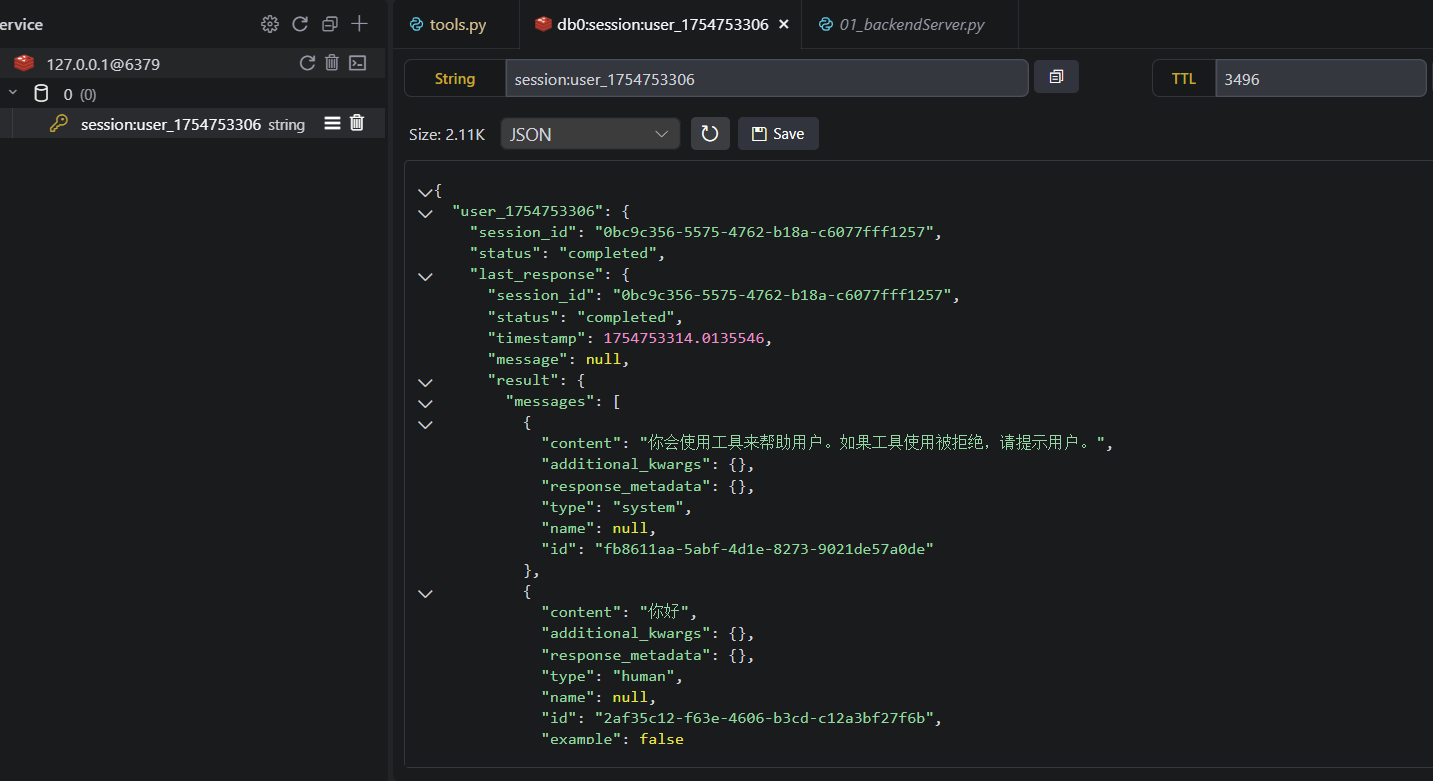Delete the session:user_1754753306 key via trash icon
This screenshot has width=1433, height=781.
(x=357, y=124)
